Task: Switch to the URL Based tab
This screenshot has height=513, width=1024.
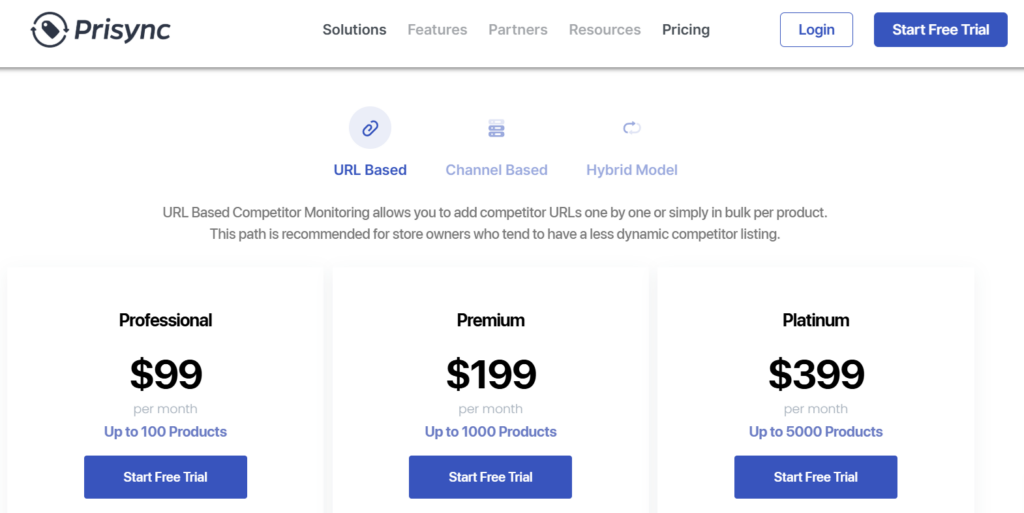Action: click(x=370, y=170)
